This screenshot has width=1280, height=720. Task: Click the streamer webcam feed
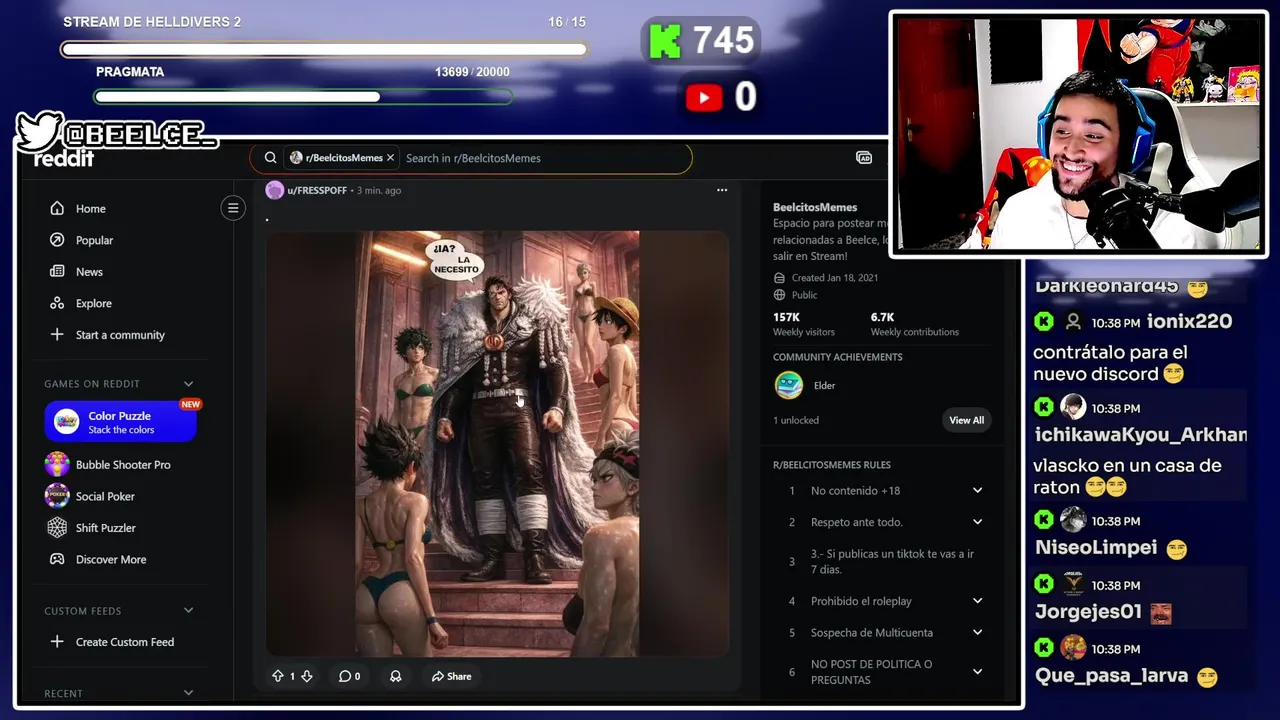(x=1079, y=133)
